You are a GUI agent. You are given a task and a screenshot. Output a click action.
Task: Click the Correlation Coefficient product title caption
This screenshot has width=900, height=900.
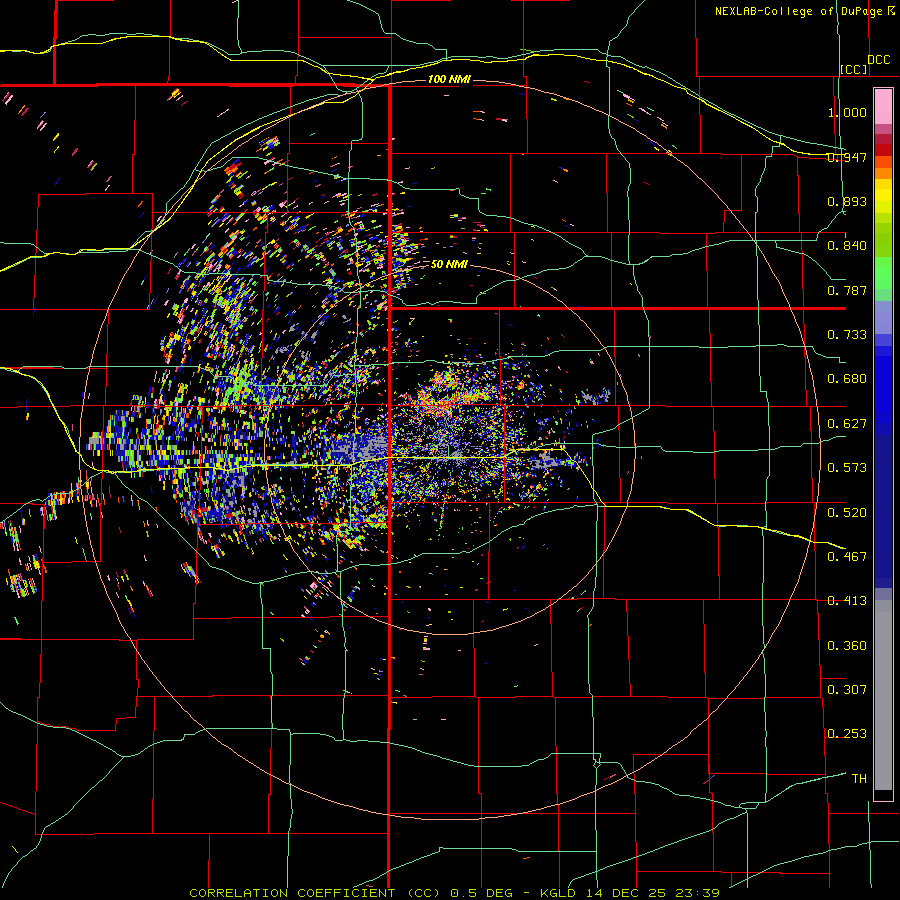click(x=314, y=893)
